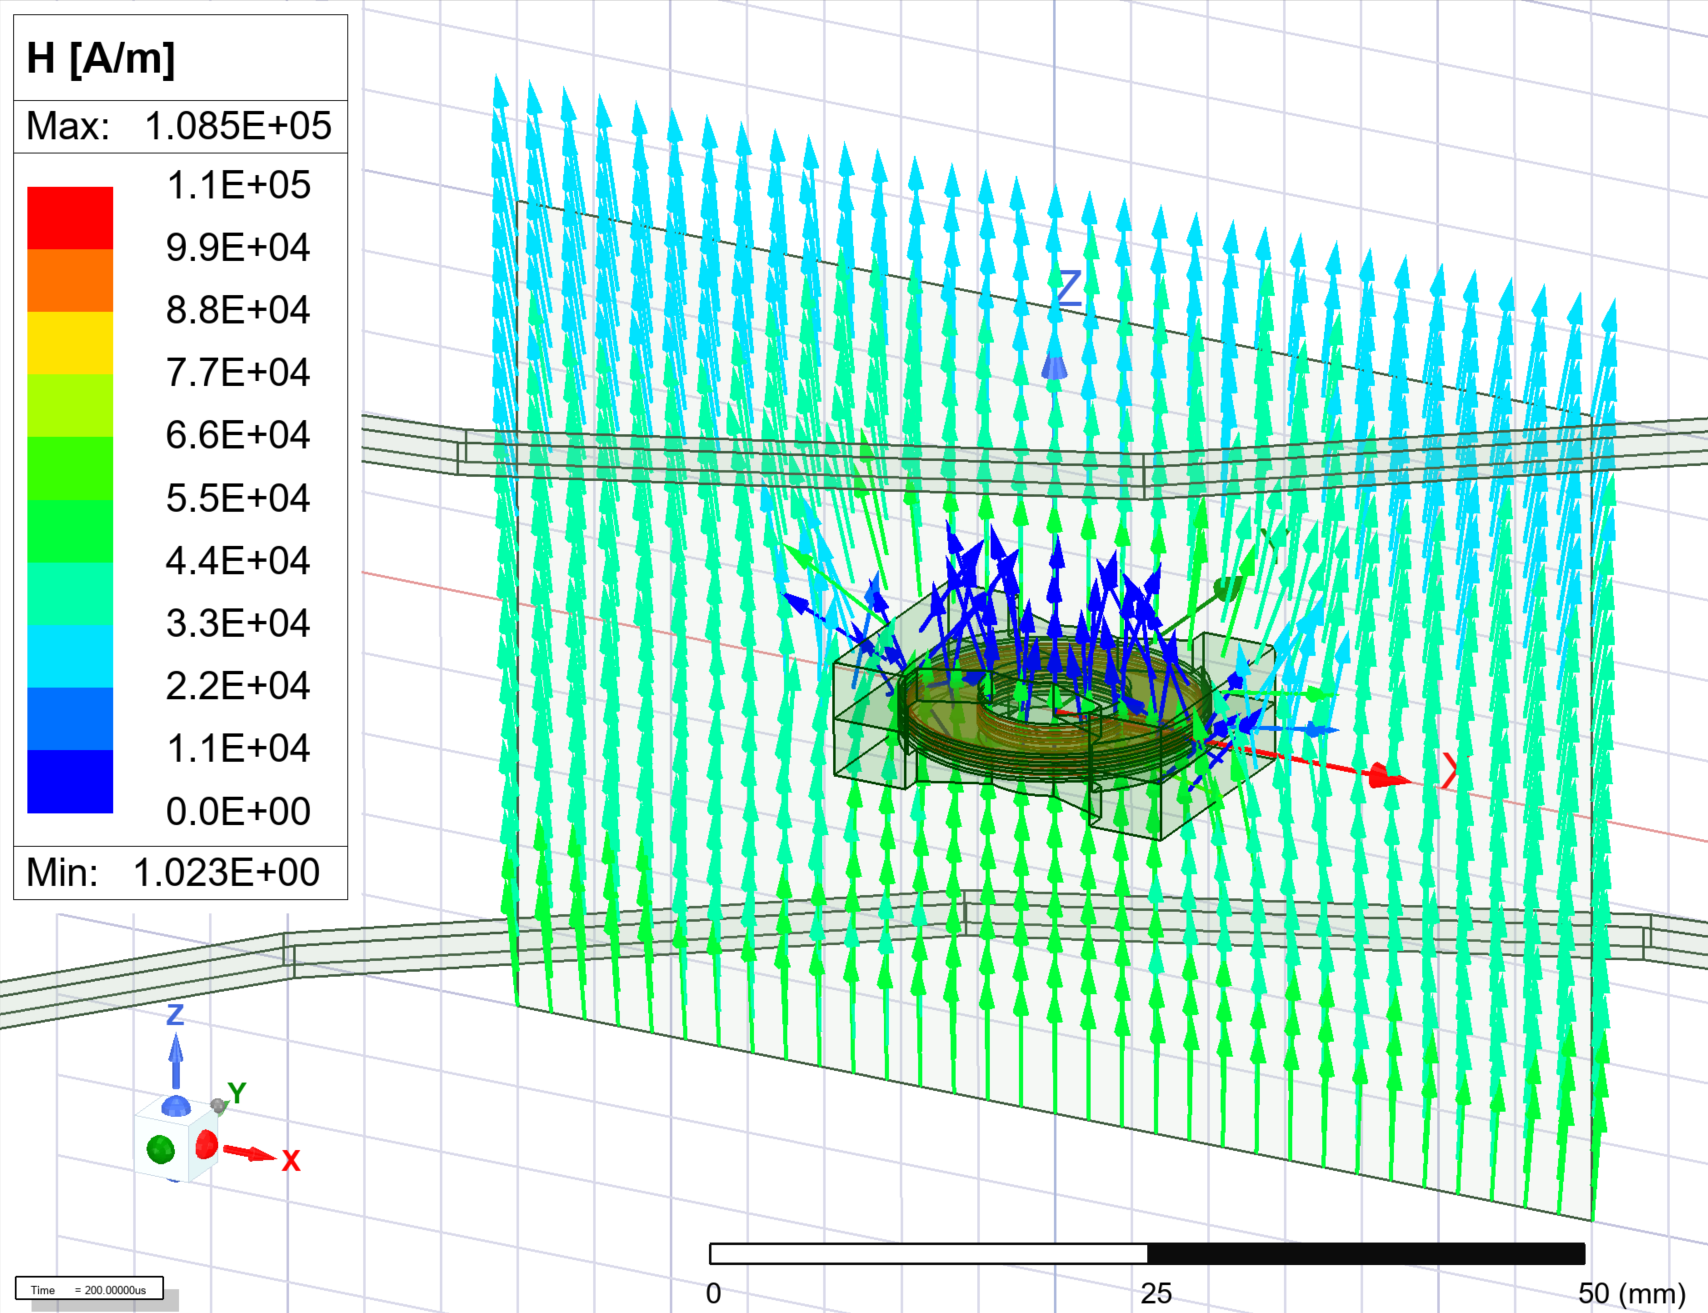Select the dark blue bottom legend band
The height and width of the screenshot is (1313, 1708).
(x=70, y=781)
